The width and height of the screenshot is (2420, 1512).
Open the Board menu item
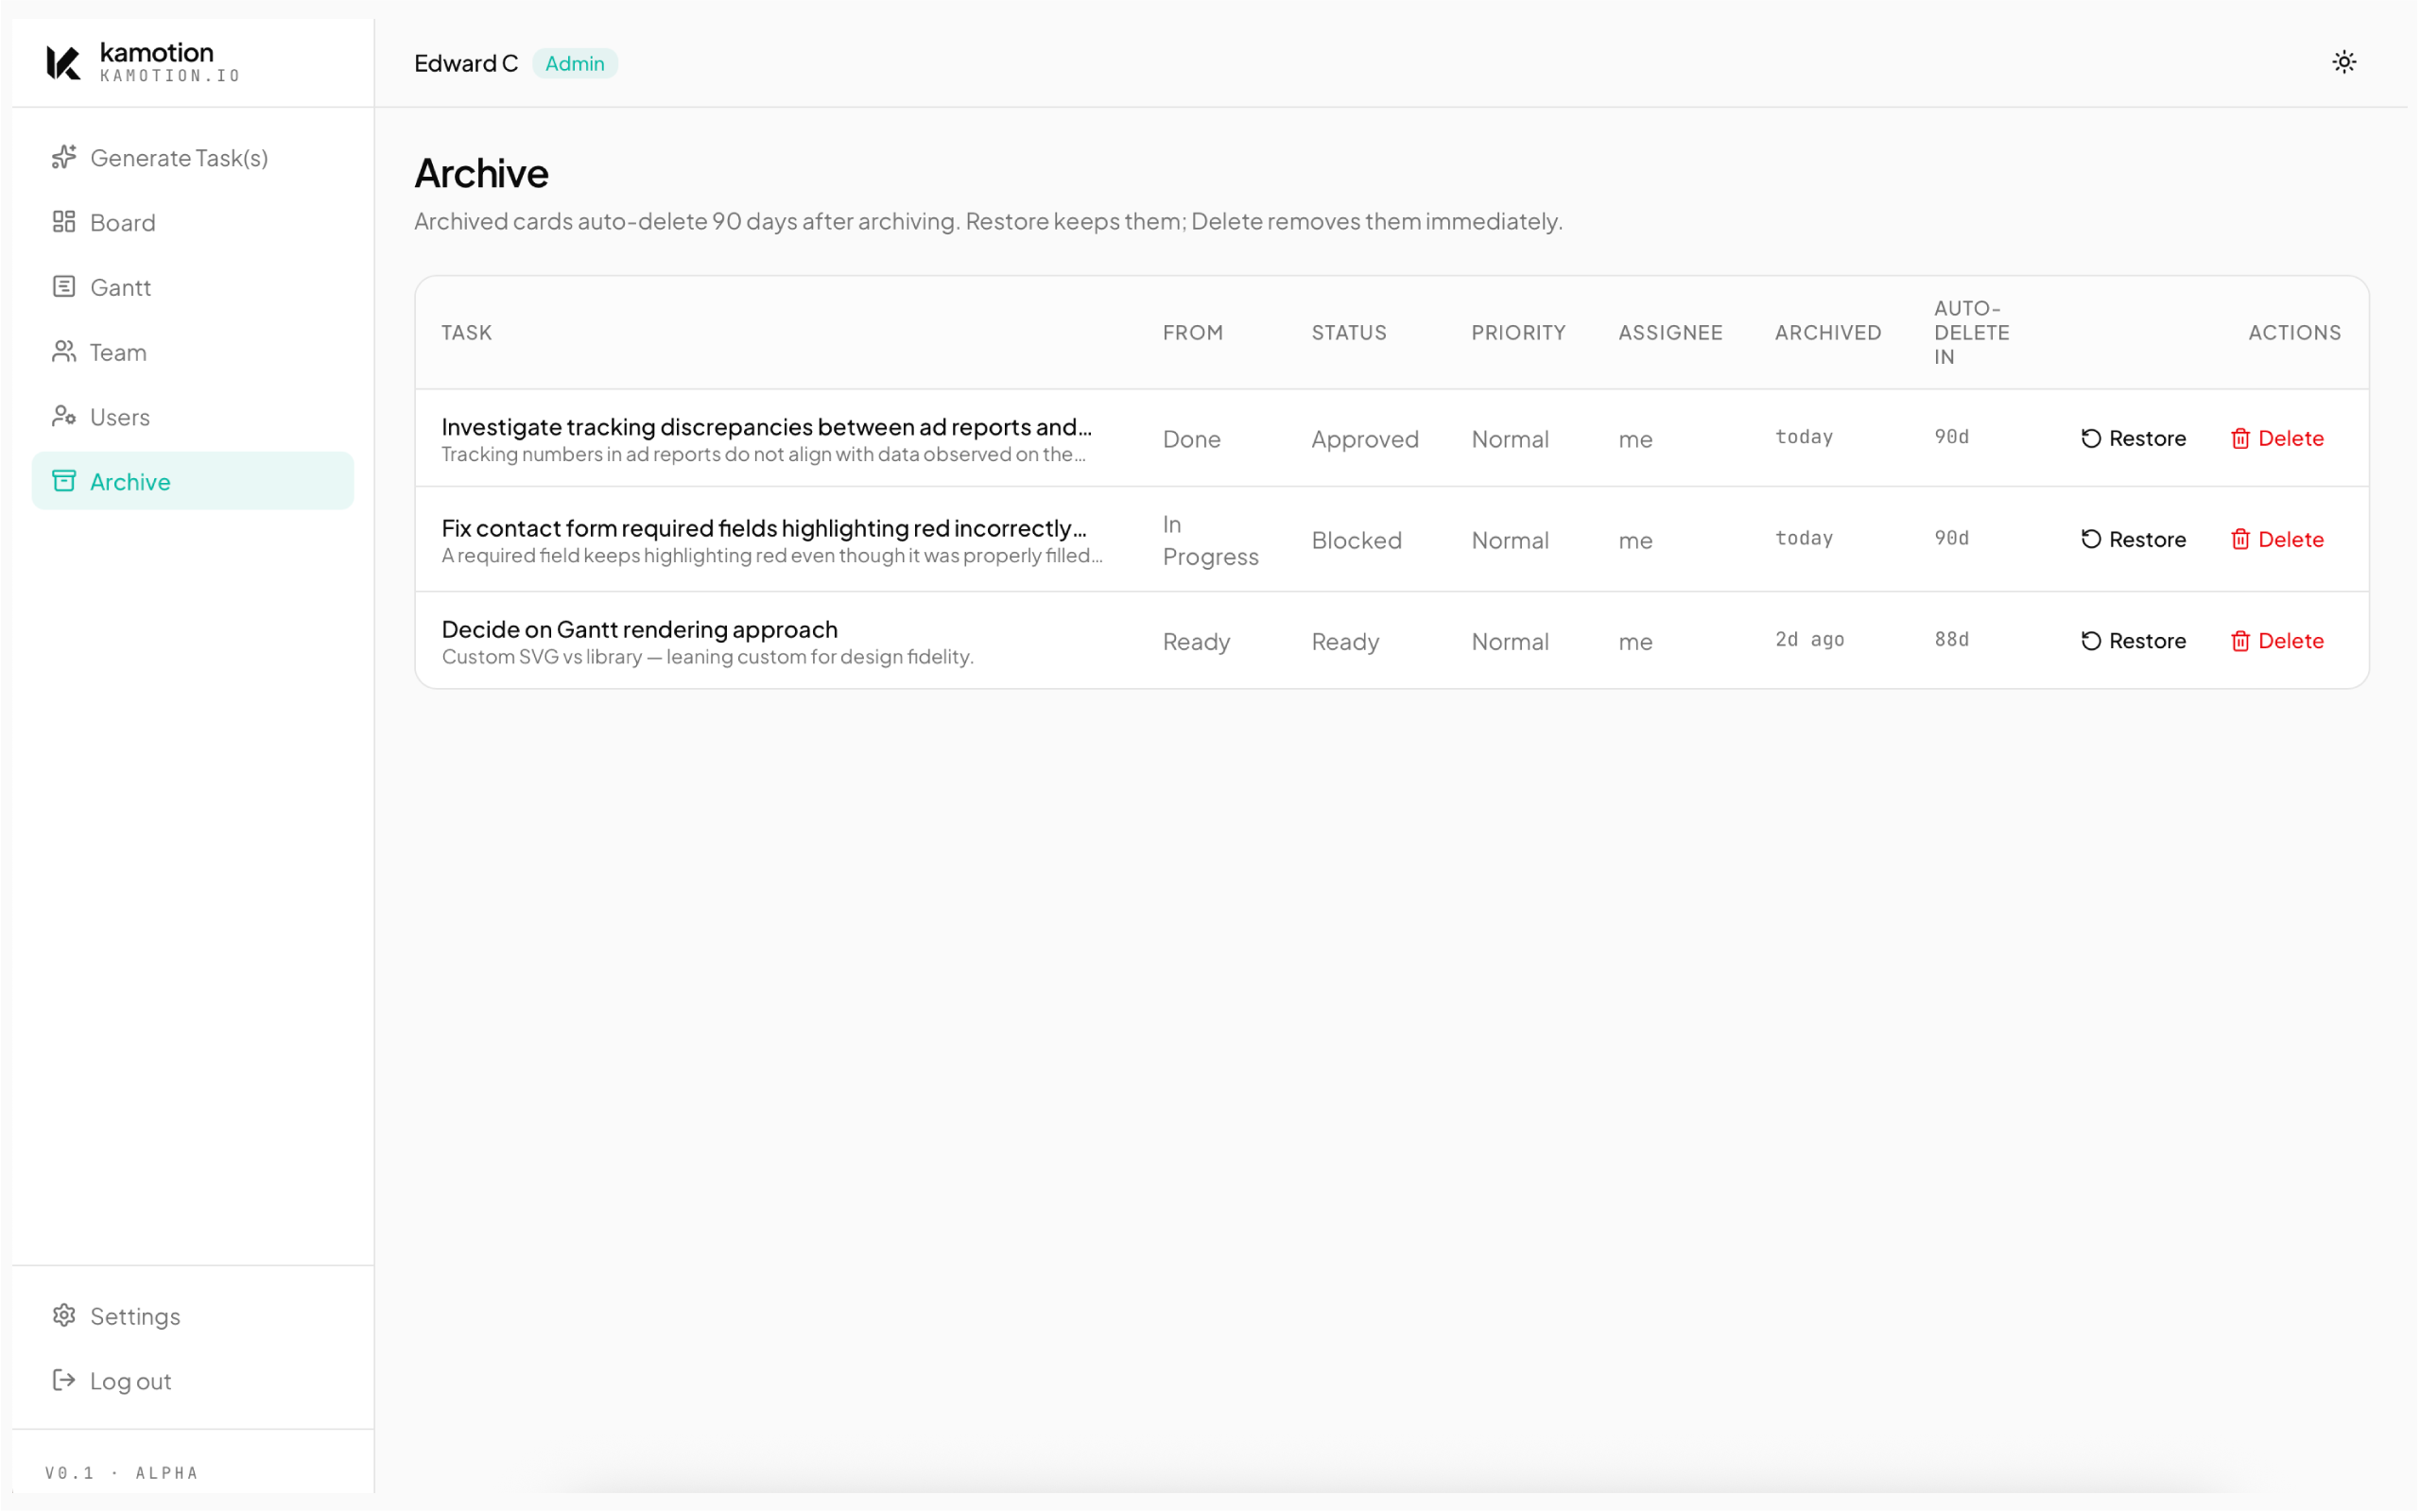pyautogui.click(x=123, y=222)
